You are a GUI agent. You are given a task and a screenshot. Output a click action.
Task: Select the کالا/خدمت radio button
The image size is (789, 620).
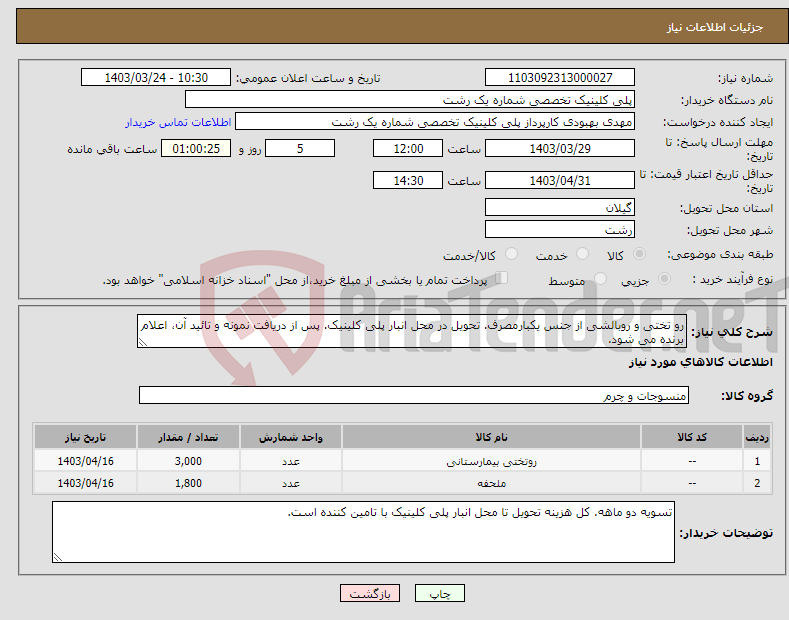click(x=511, y=254)
